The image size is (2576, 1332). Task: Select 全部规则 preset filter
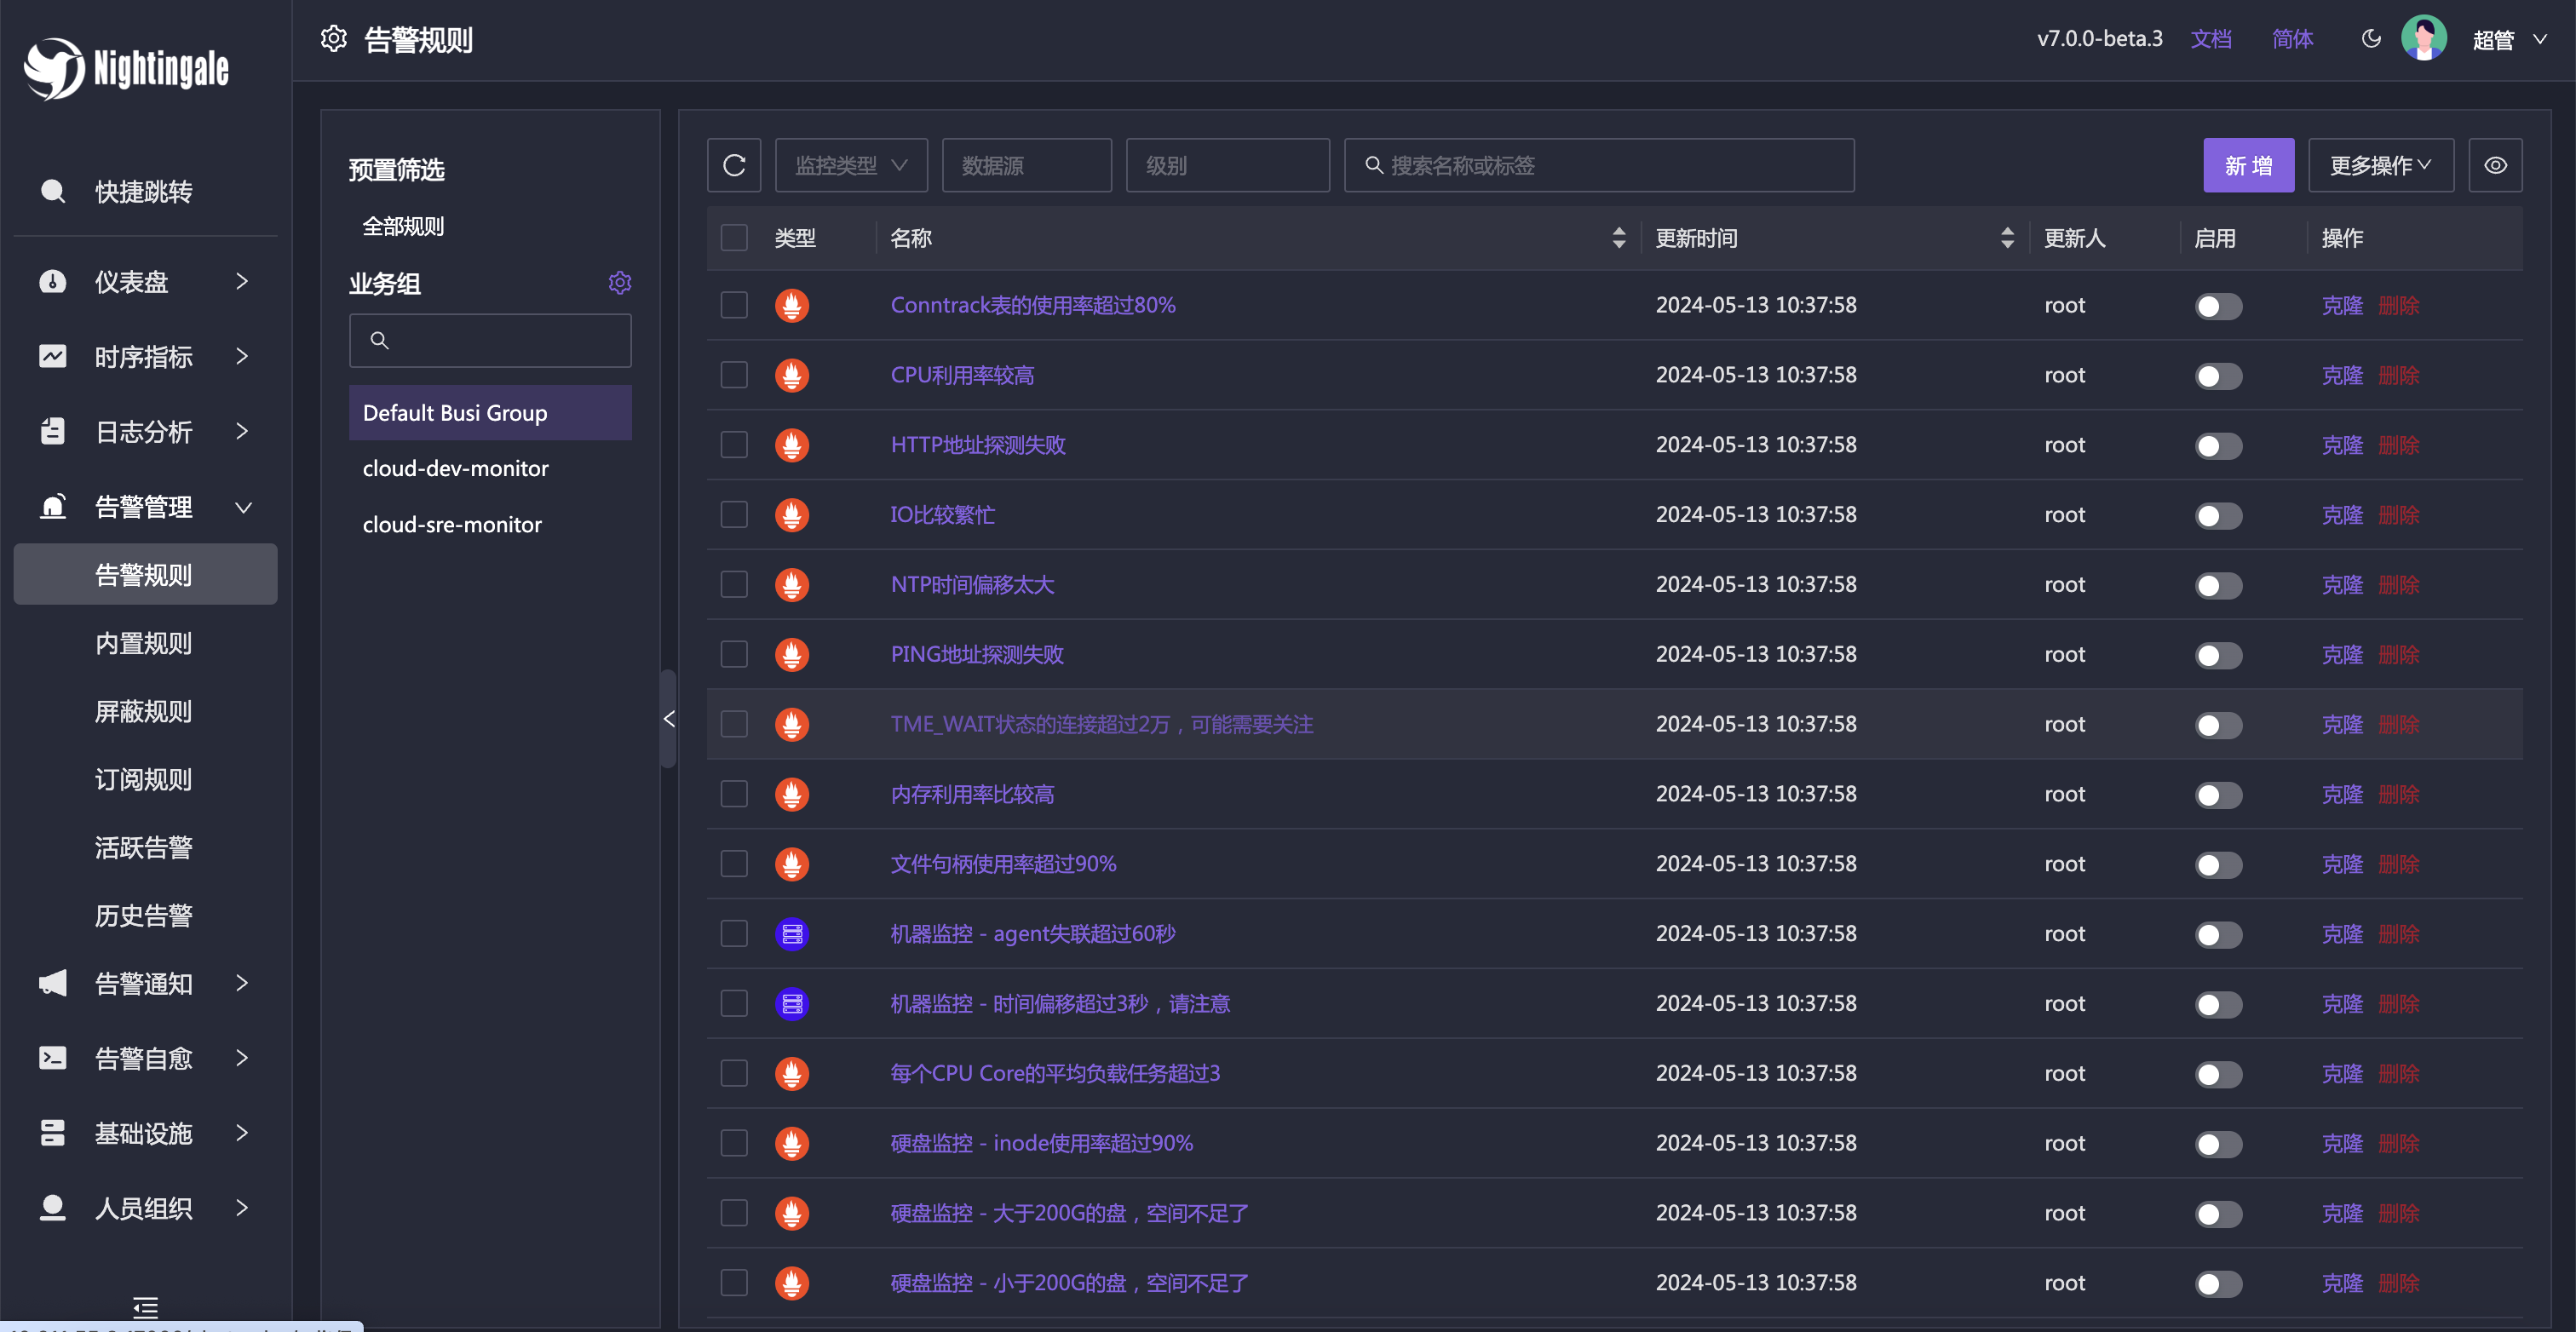pos(403,226)
